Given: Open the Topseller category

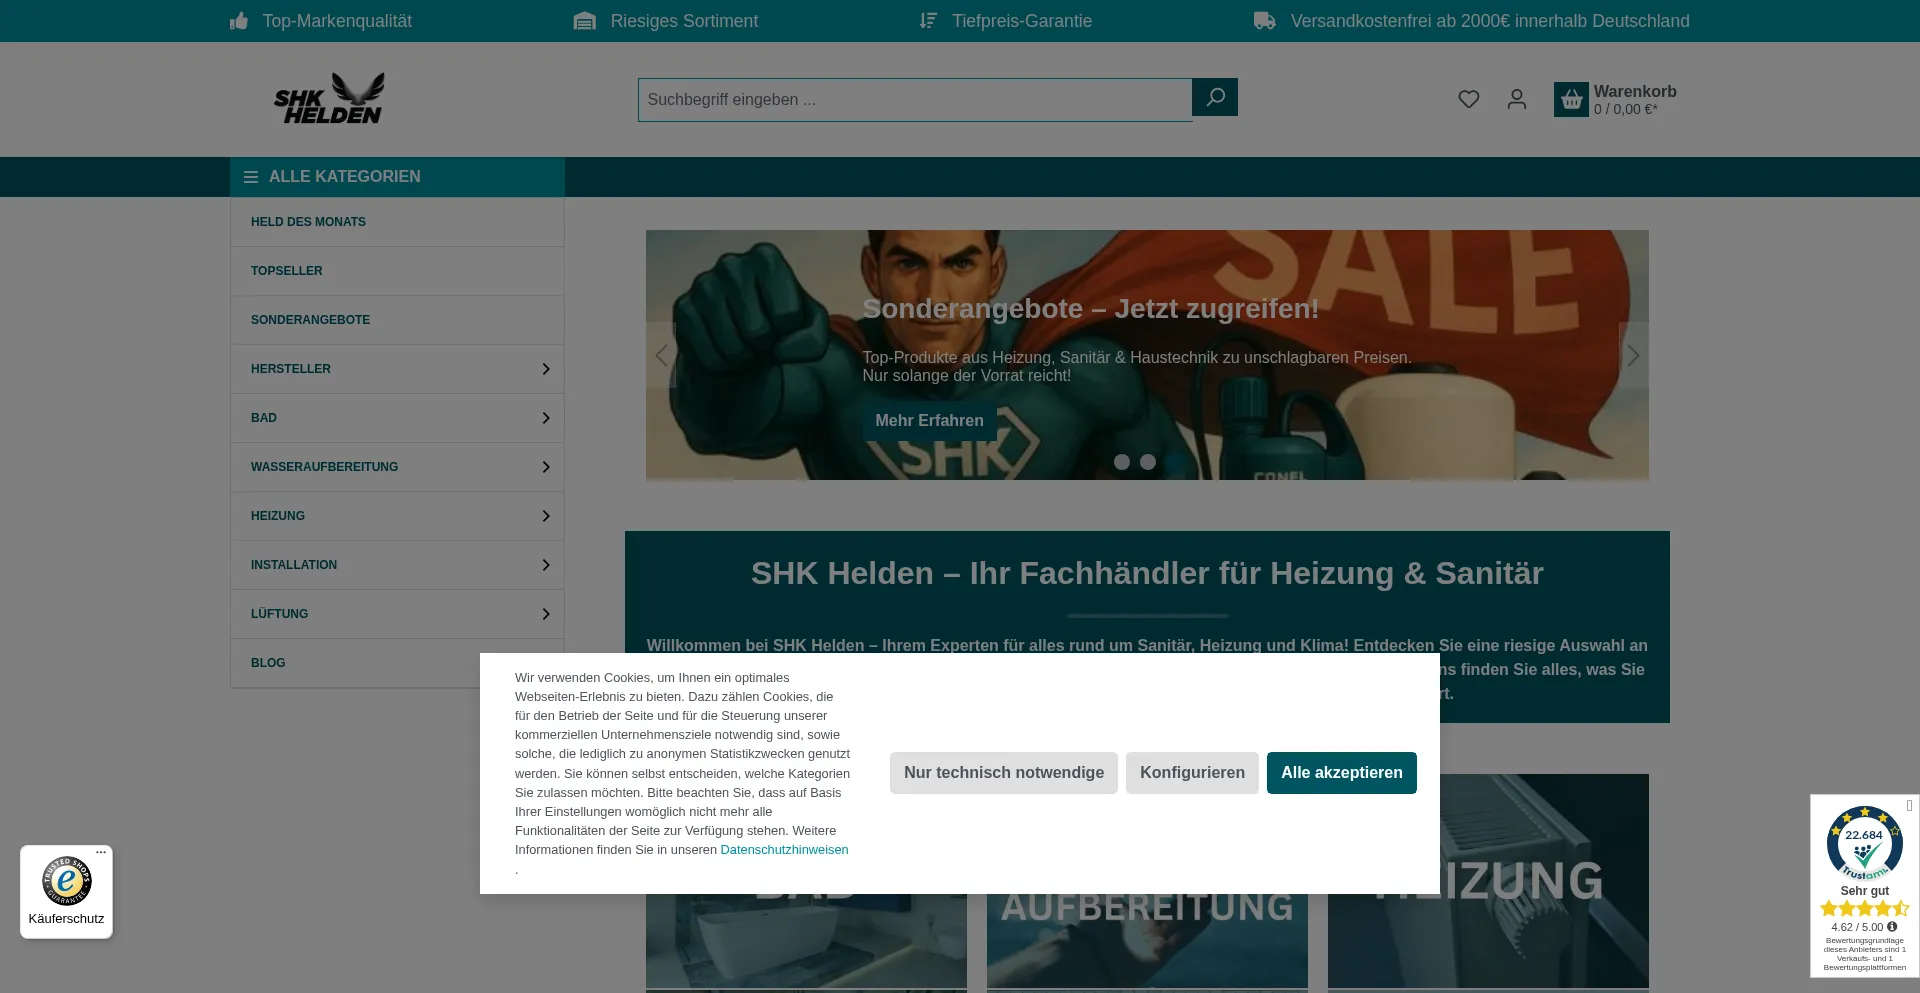Looking at the screenshot, I should pos(397,271).
